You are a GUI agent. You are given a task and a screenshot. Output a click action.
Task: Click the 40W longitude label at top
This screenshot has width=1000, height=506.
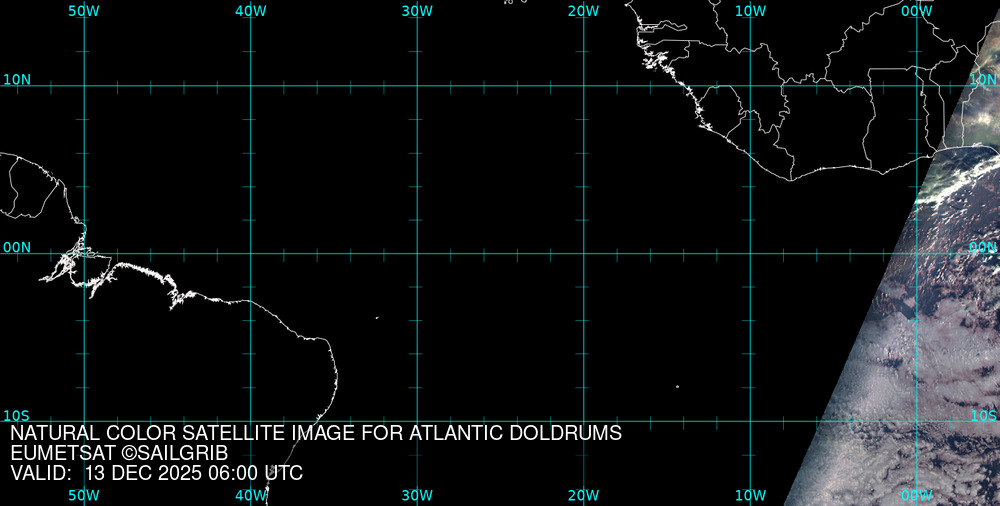(250, 11)
